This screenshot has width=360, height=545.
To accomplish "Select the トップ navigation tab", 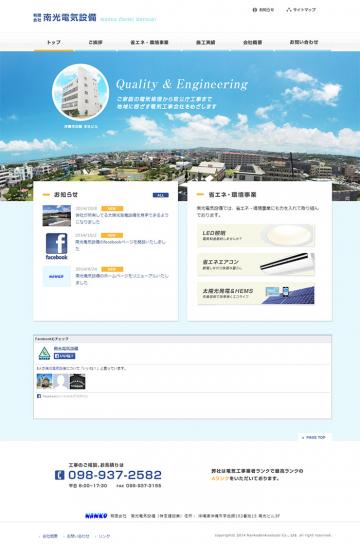I will [54, 42].
